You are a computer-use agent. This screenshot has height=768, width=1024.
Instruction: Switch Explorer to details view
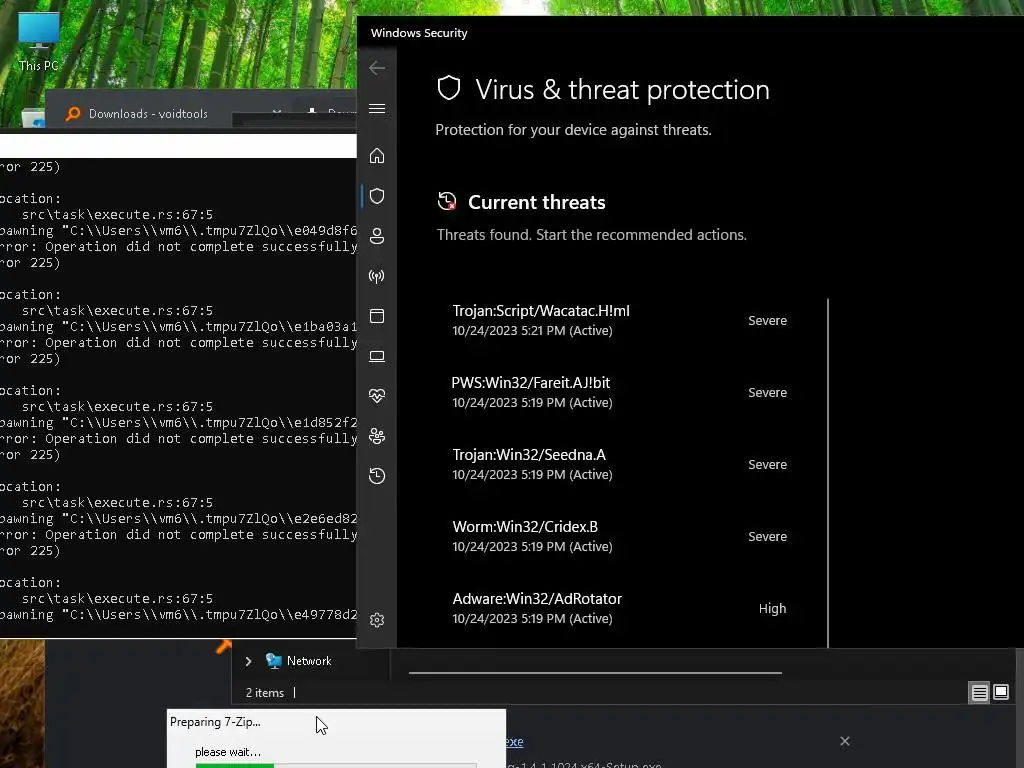coord(980,692)
